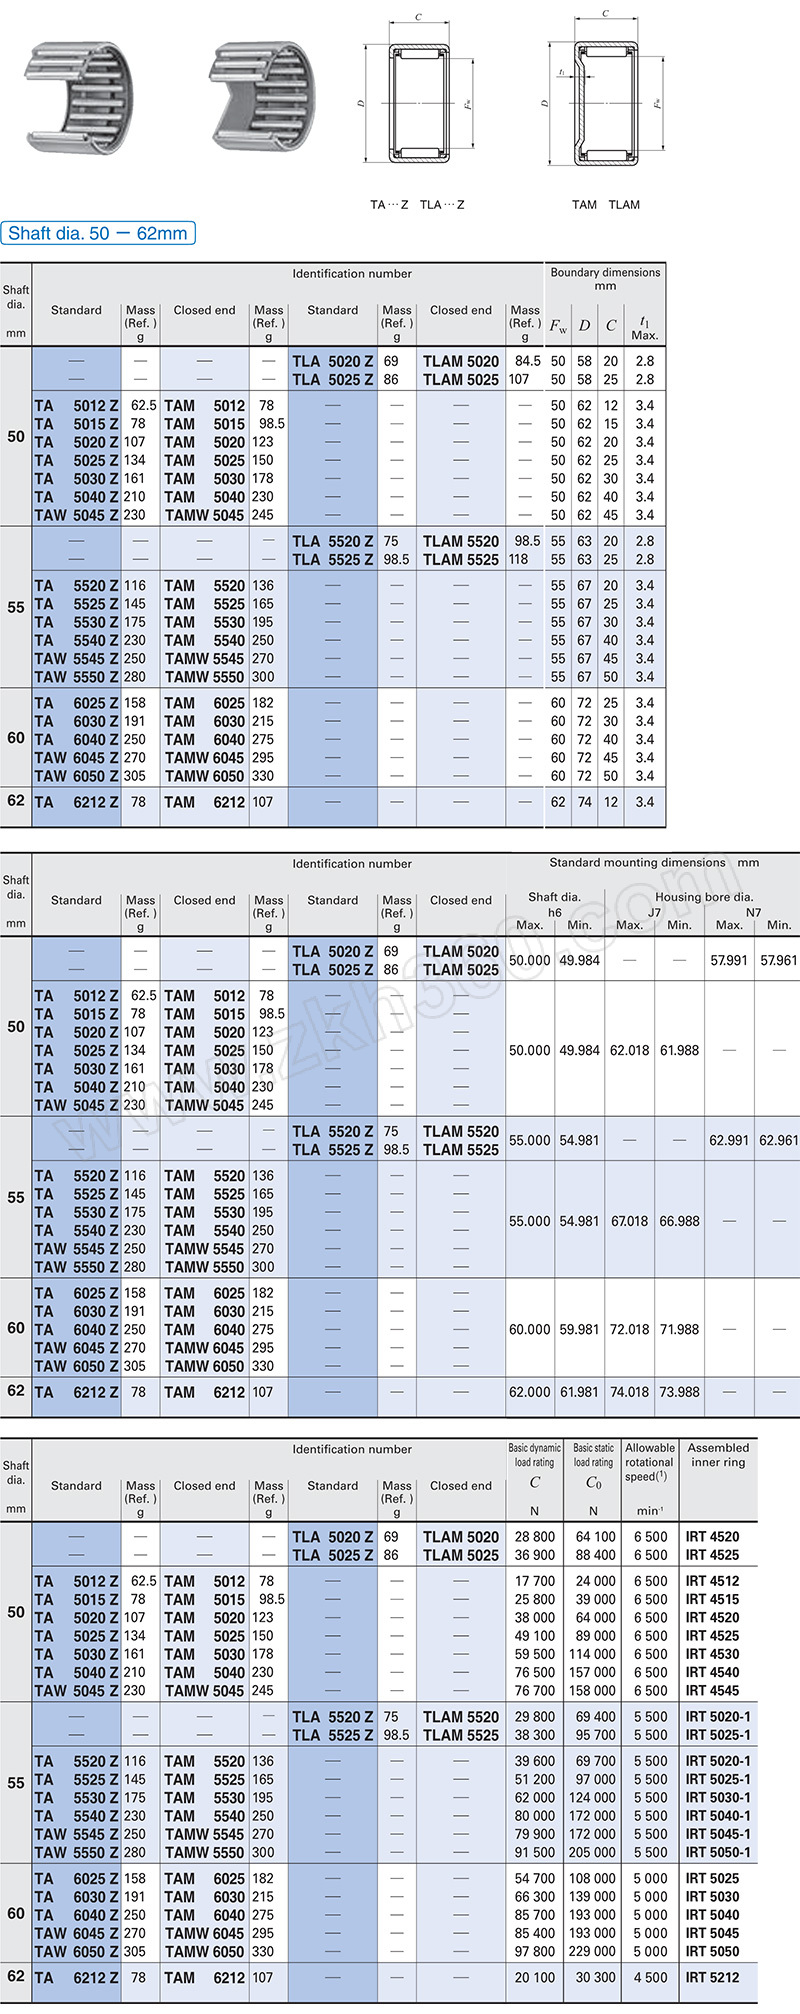
Task: Click dynamic load rating 20 100
Action: [535, 1977]
